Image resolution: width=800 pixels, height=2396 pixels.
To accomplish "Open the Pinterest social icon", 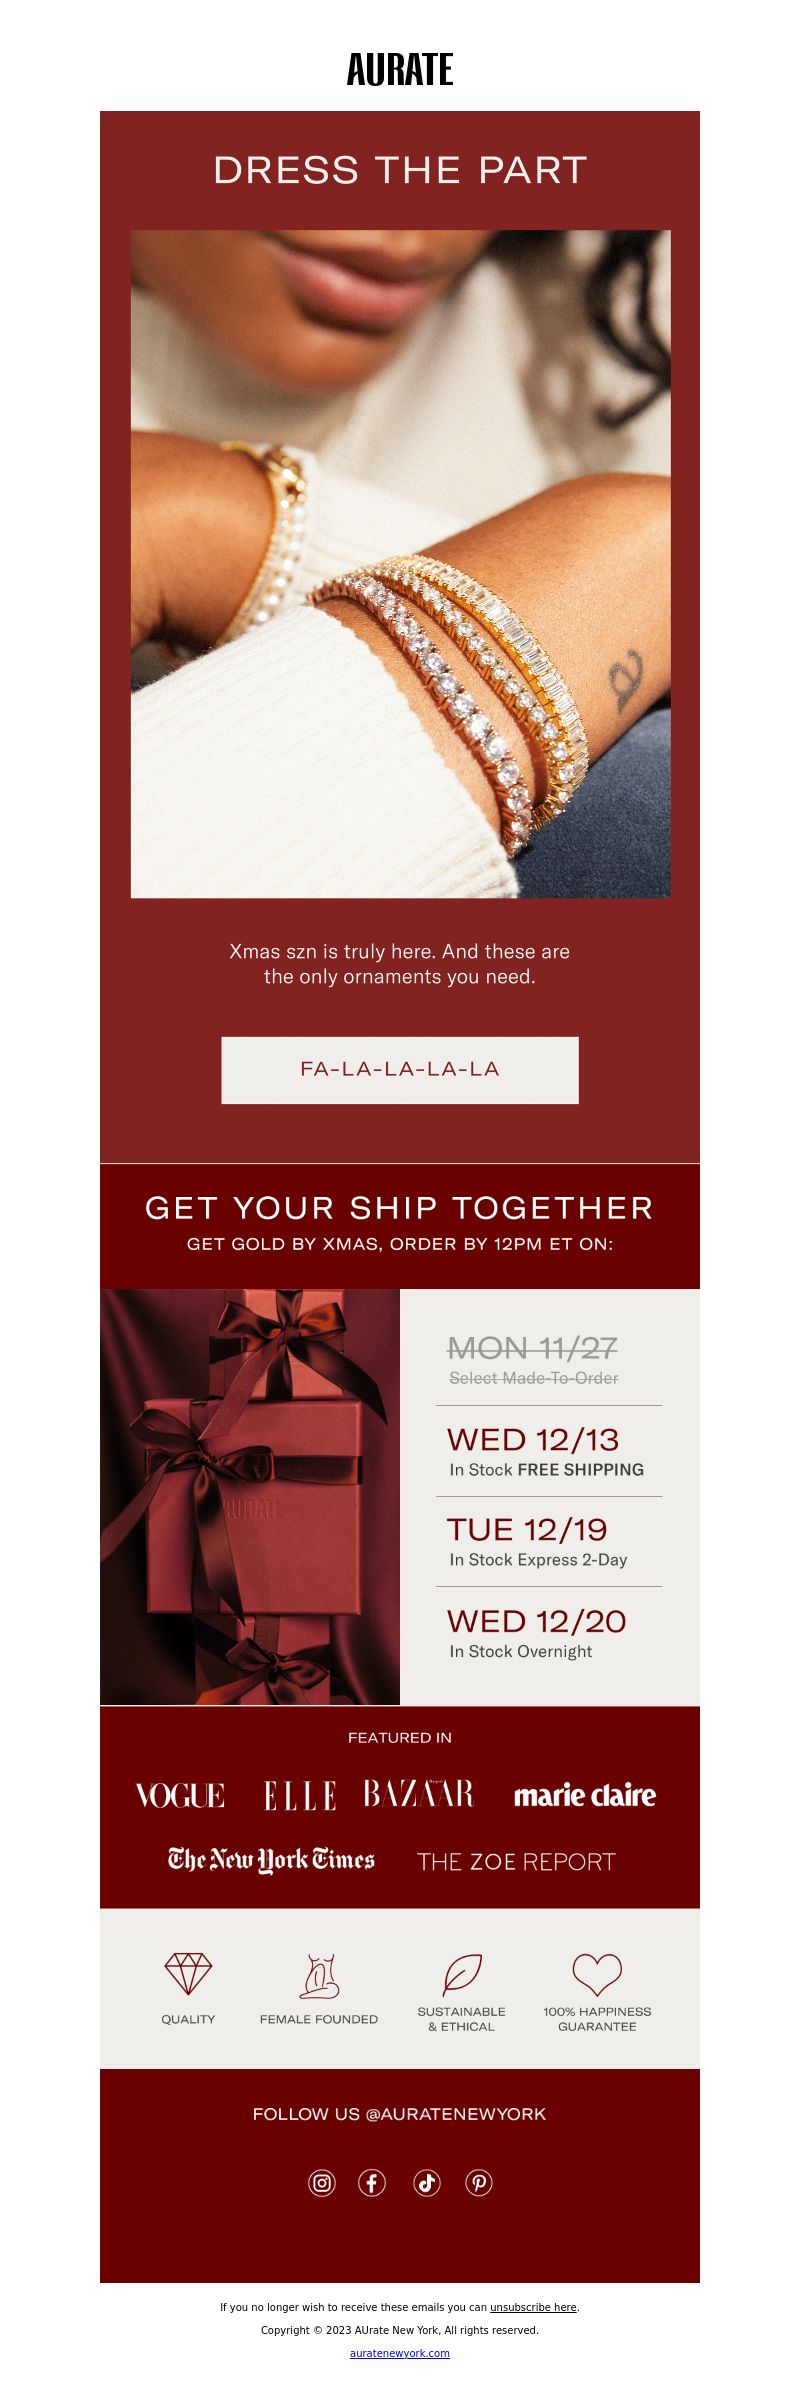I will pyautogui.click(x=479, y=2183).
